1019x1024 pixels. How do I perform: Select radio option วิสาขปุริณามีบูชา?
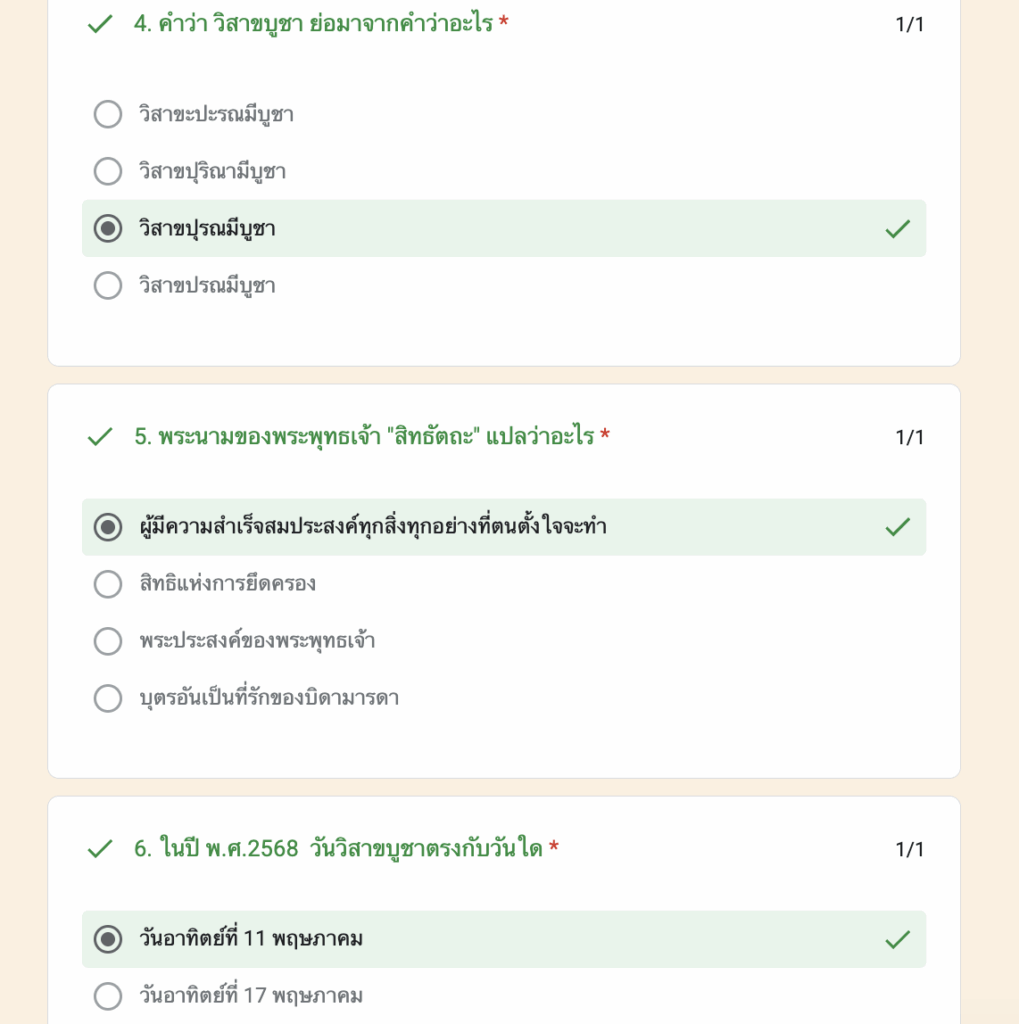click(x=108, y=171)
